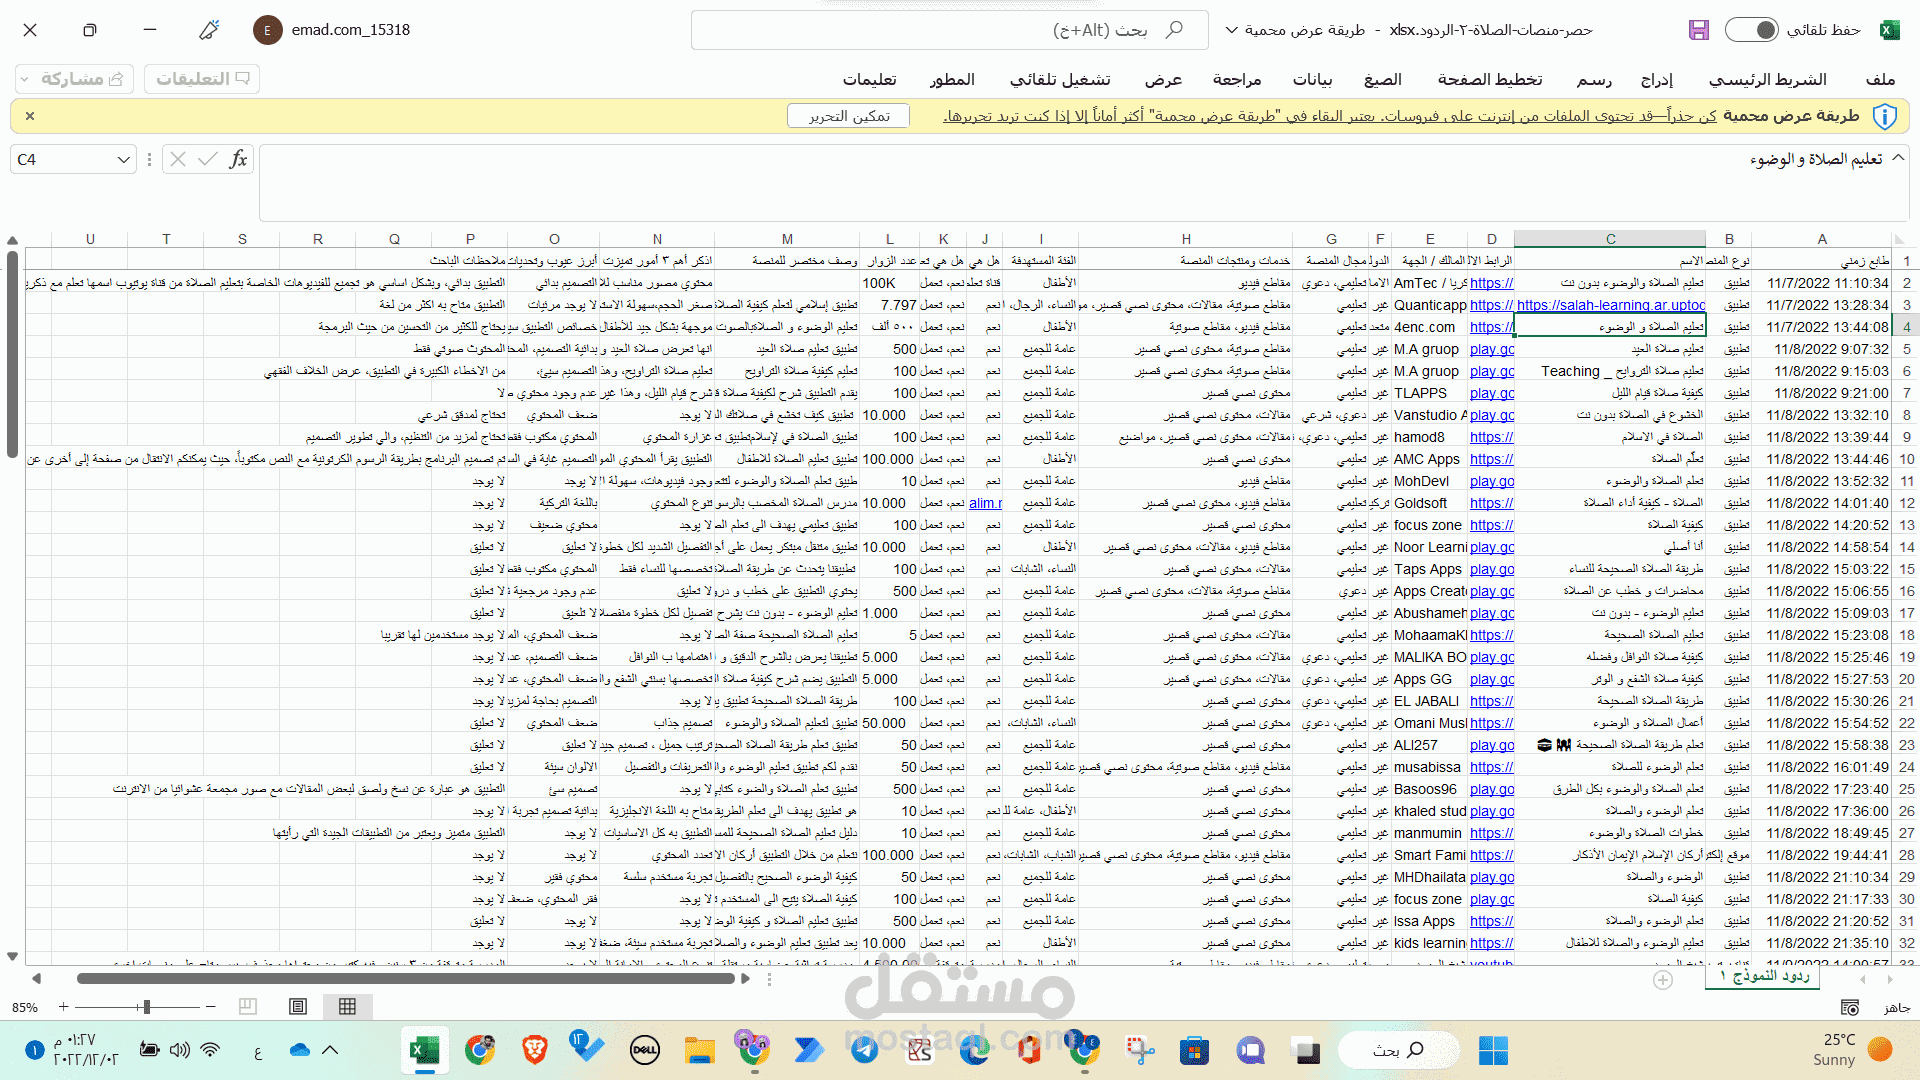Viewport: 1920px width, 1080px height.
Task: Close the Protected View warning bar
Action: pyautogui.click(x=30, y=116)
